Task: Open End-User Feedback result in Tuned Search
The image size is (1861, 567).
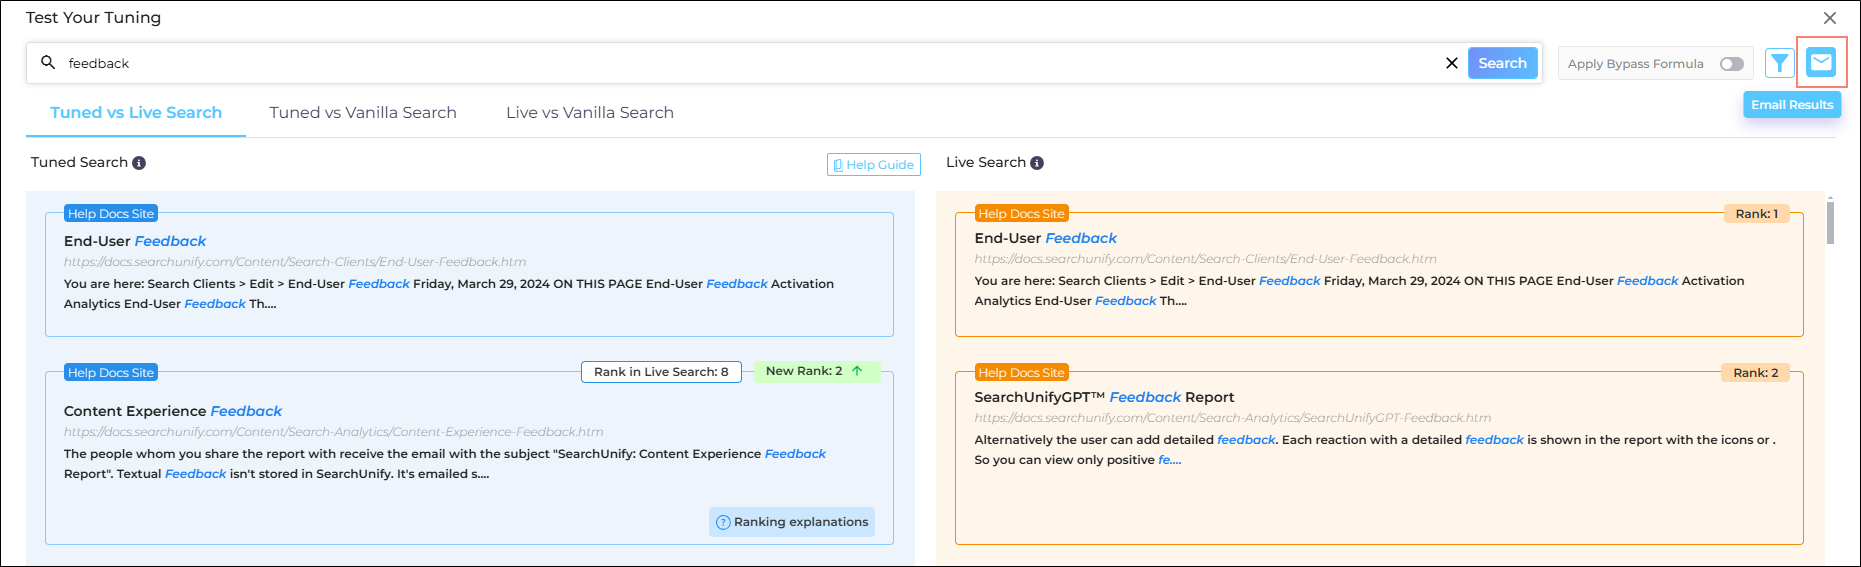Action: click(135, 241)
